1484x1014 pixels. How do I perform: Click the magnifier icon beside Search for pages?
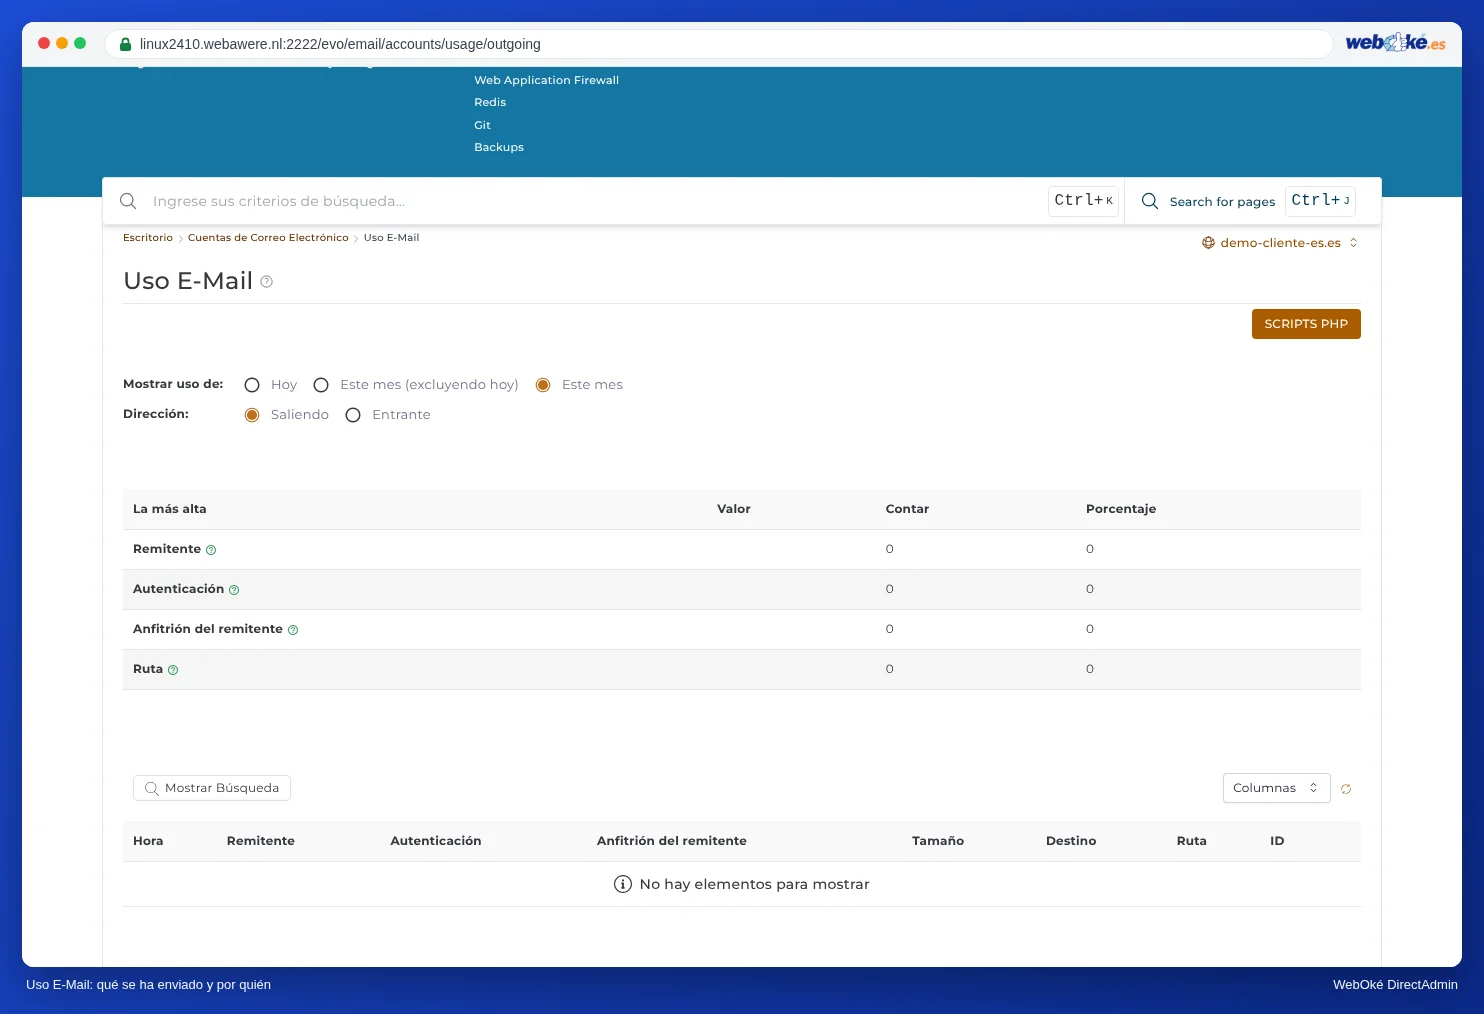coord(1150,201)
